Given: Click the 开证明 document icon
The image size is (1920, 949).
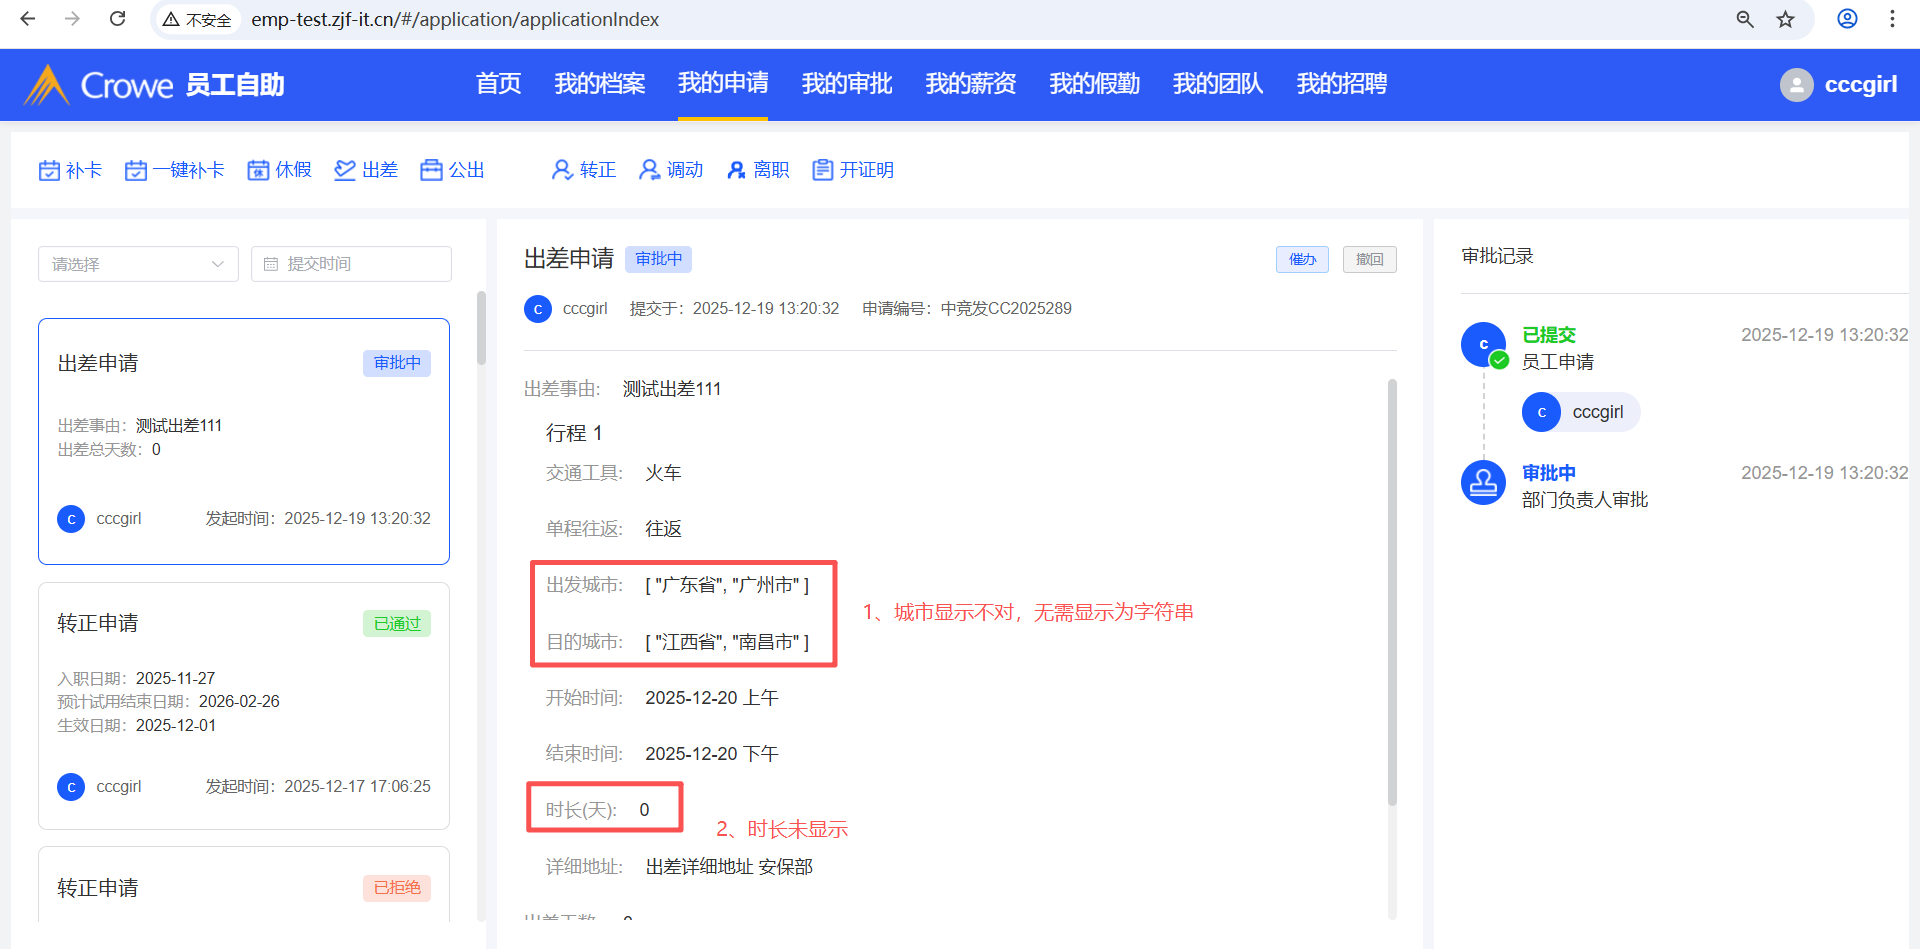Looking at the screenshot, I should tap(823, 171).
